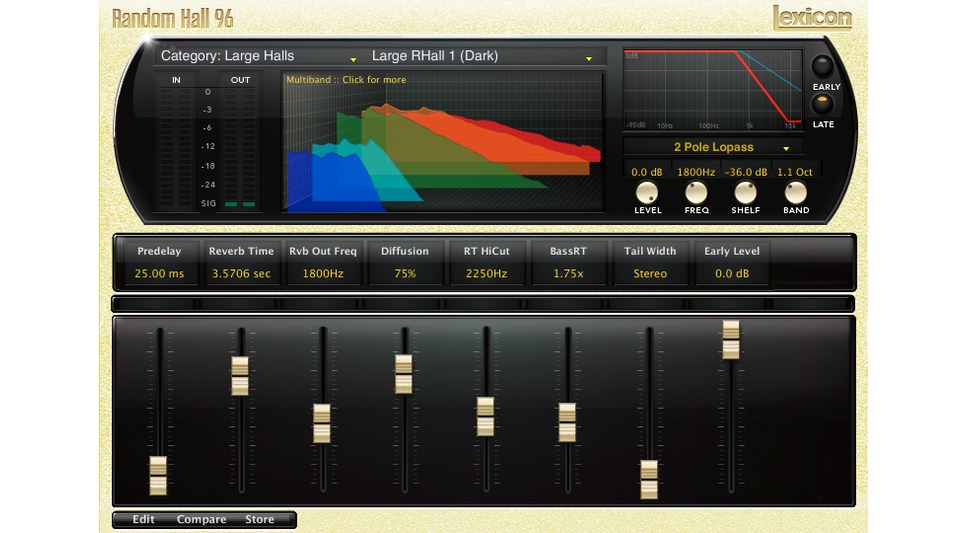Click the Compare button
This screenshot has height=533, width=967.
(x=201, y=519)
